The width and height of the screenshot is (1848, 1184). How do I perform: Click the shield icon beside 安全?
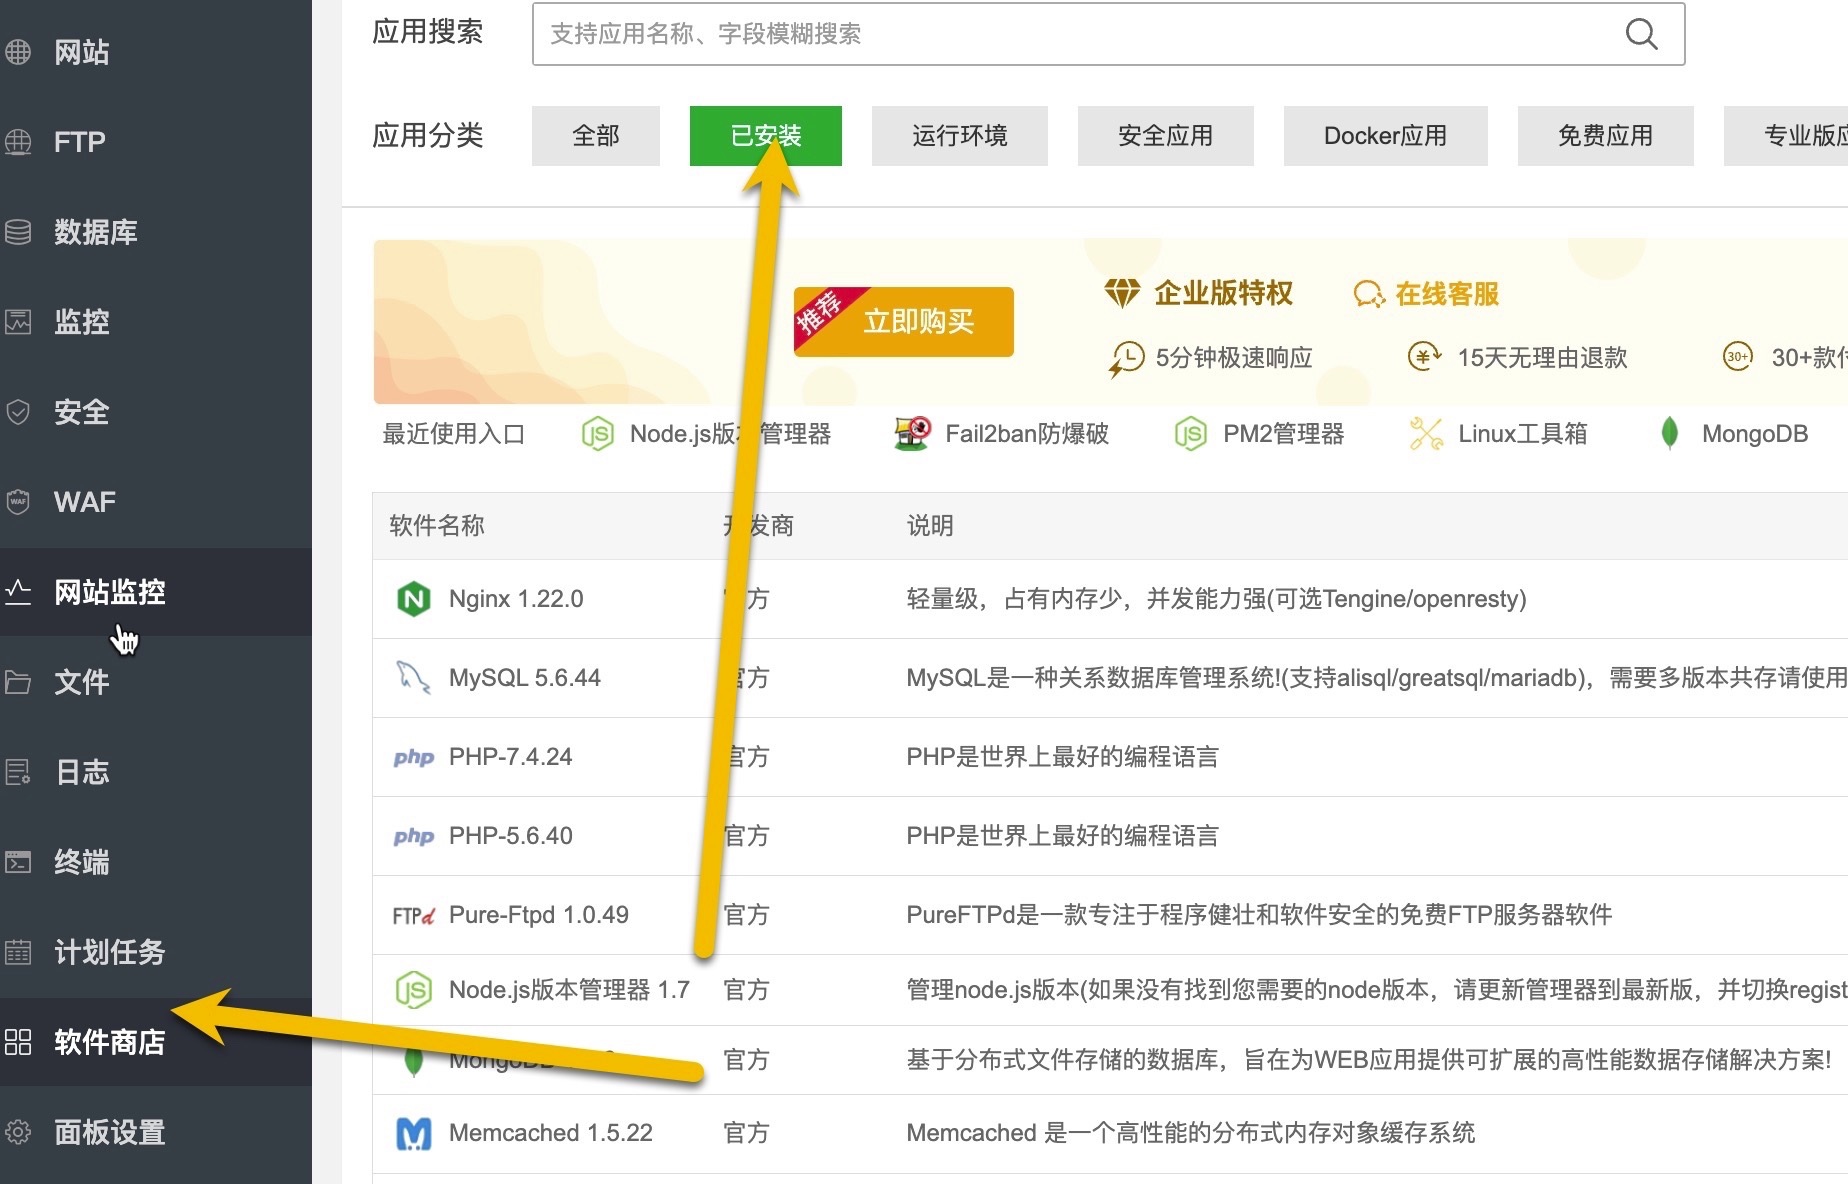18,412
